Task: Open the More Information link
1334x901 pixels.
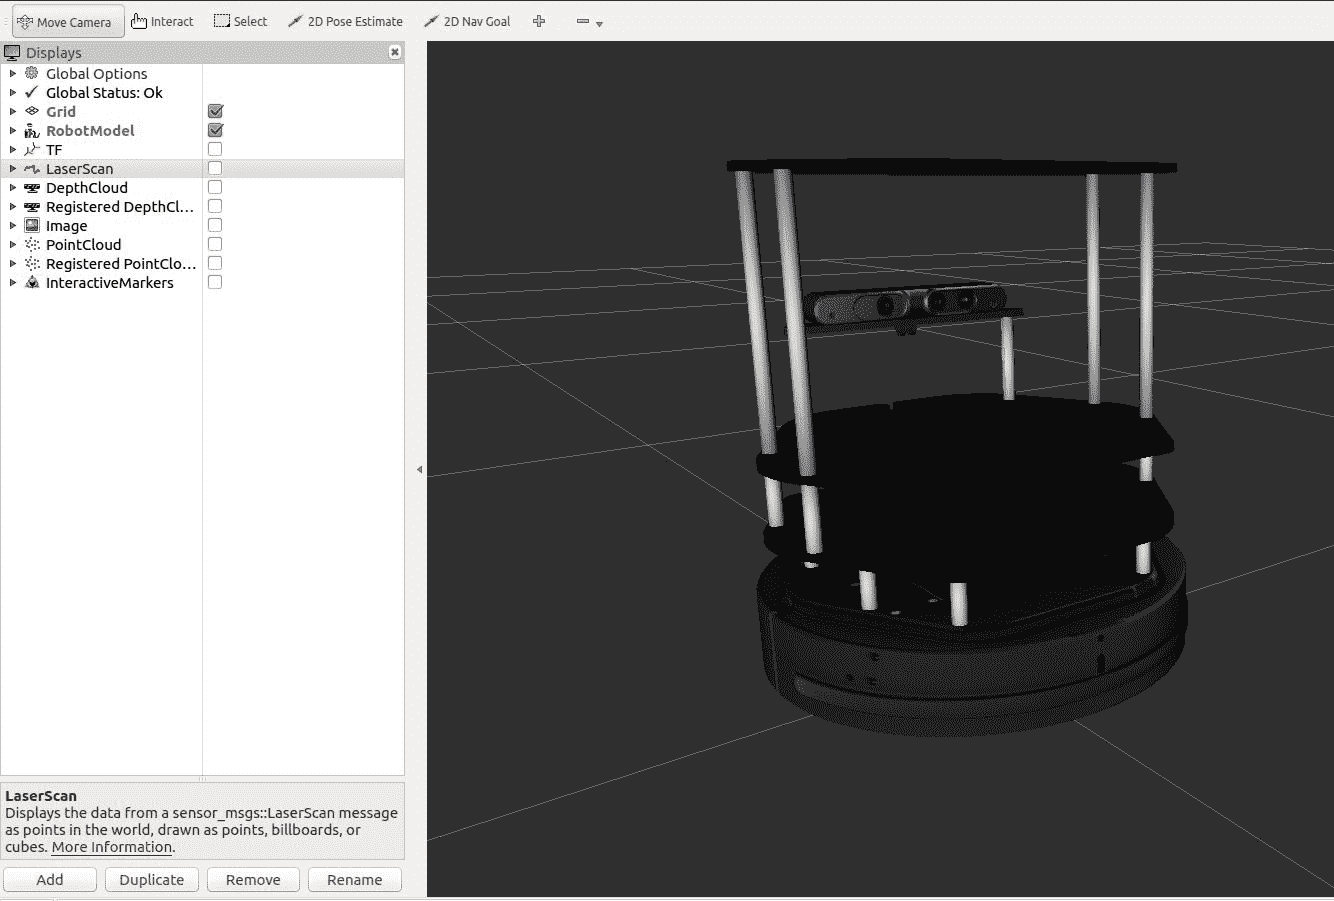Action: pyautogui.click(x=112, y=846)
